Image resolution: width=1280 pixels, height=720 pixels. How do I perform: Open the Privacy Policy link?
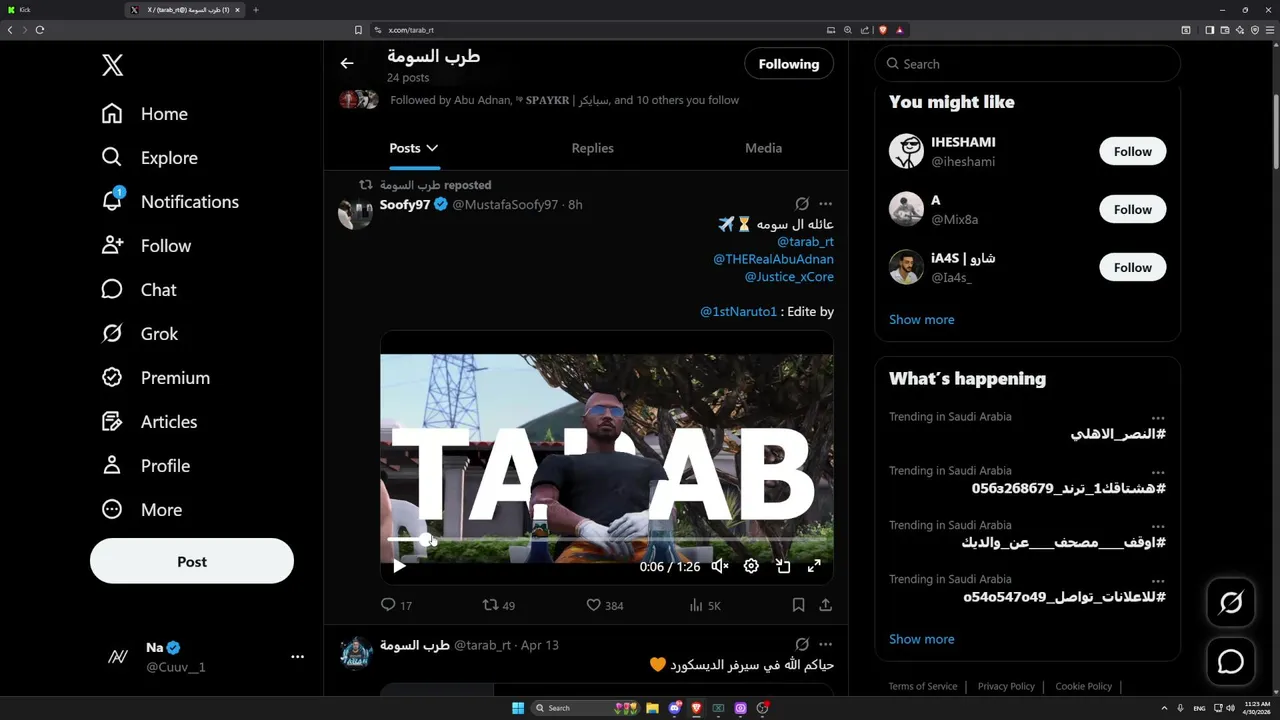[1006, 686]
